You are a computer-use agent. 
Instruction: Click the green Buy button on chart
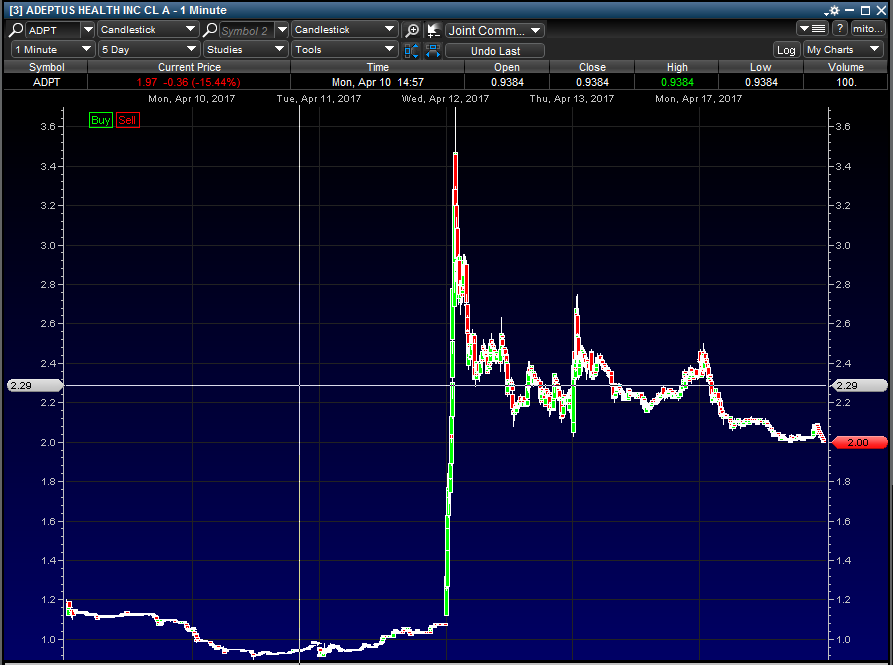click(101, 120)
